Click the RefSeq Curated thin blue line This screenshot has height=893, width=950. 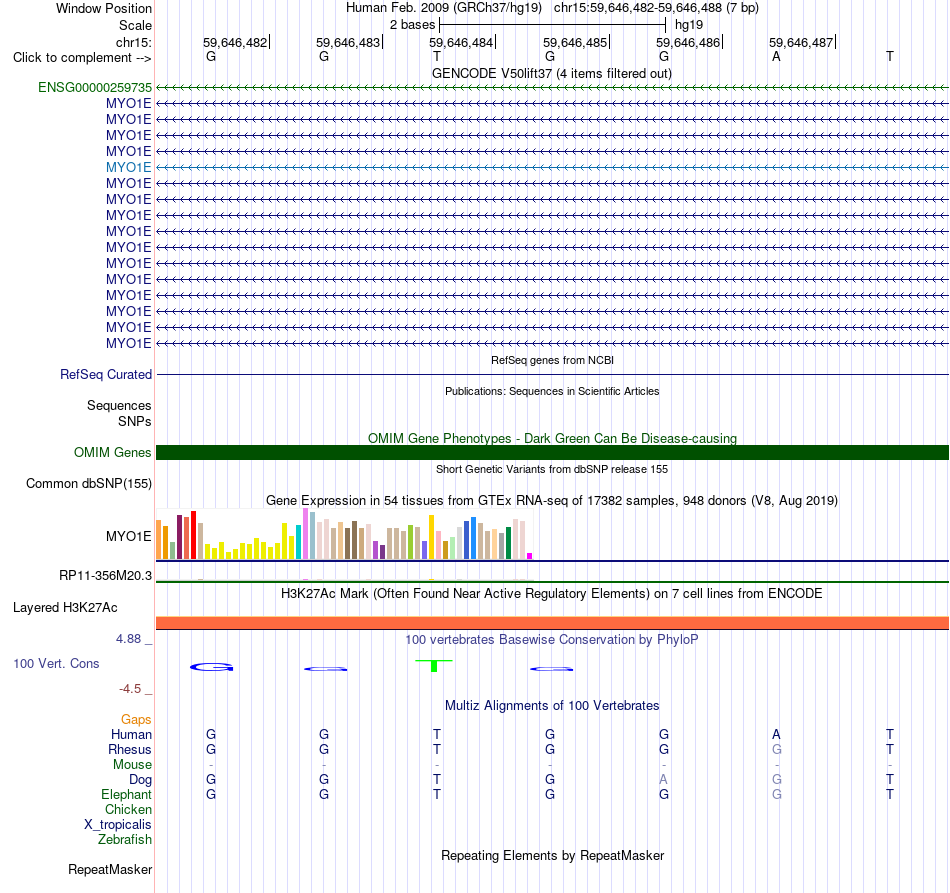point(552,374)
